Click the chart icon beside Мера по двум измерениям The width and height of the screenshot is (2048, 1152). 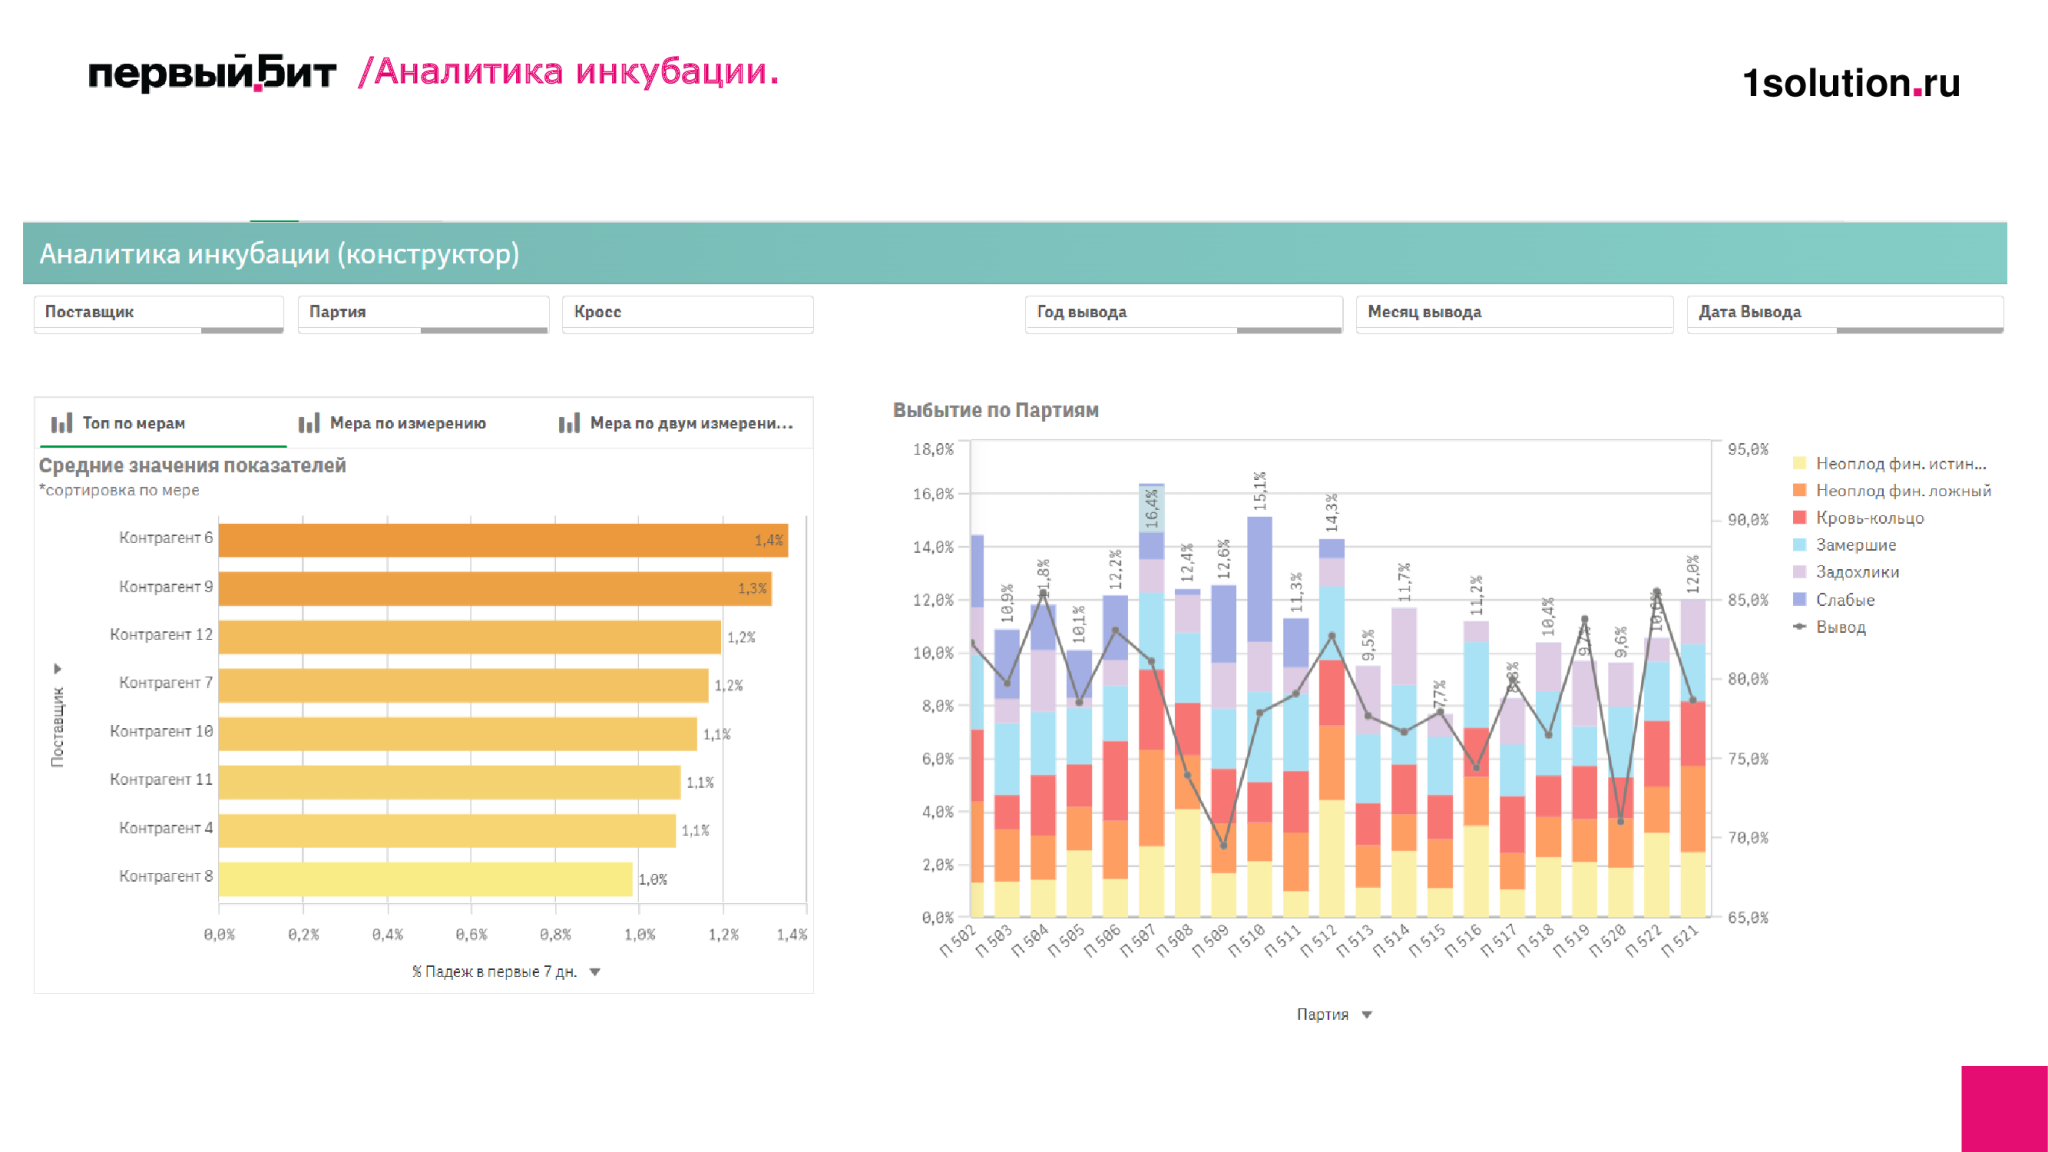[x=569, y=423]
